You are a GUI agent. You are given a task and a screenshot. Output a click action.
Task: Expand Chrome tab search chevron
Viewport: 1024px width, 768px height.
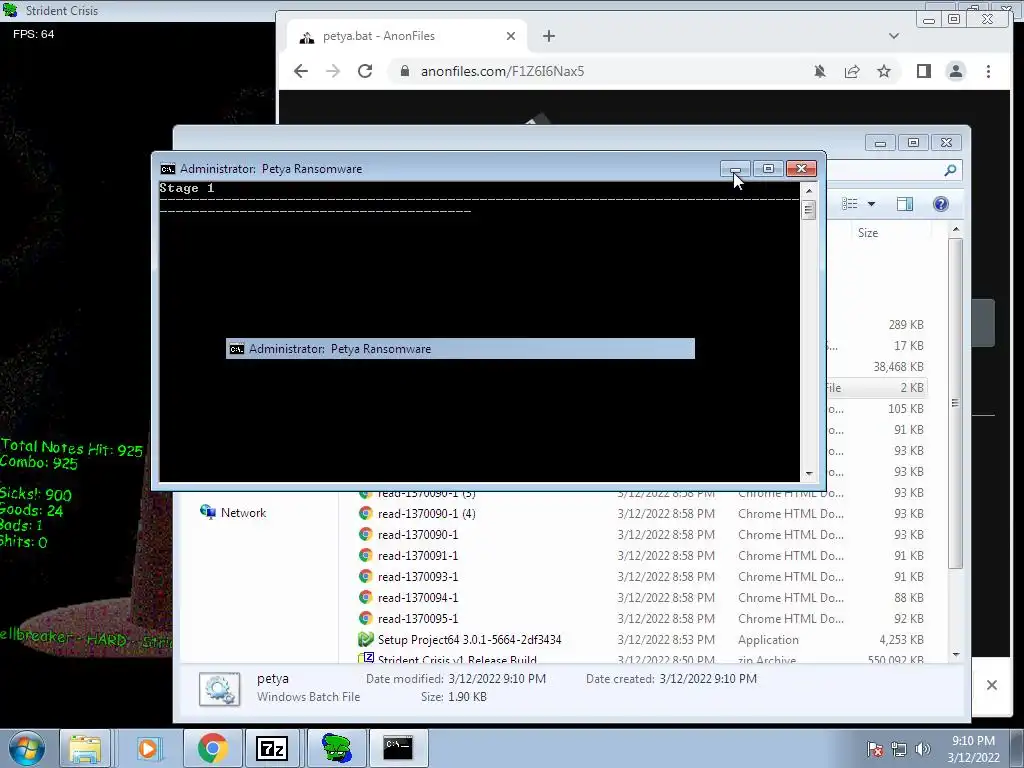click(x=893, y=36)
